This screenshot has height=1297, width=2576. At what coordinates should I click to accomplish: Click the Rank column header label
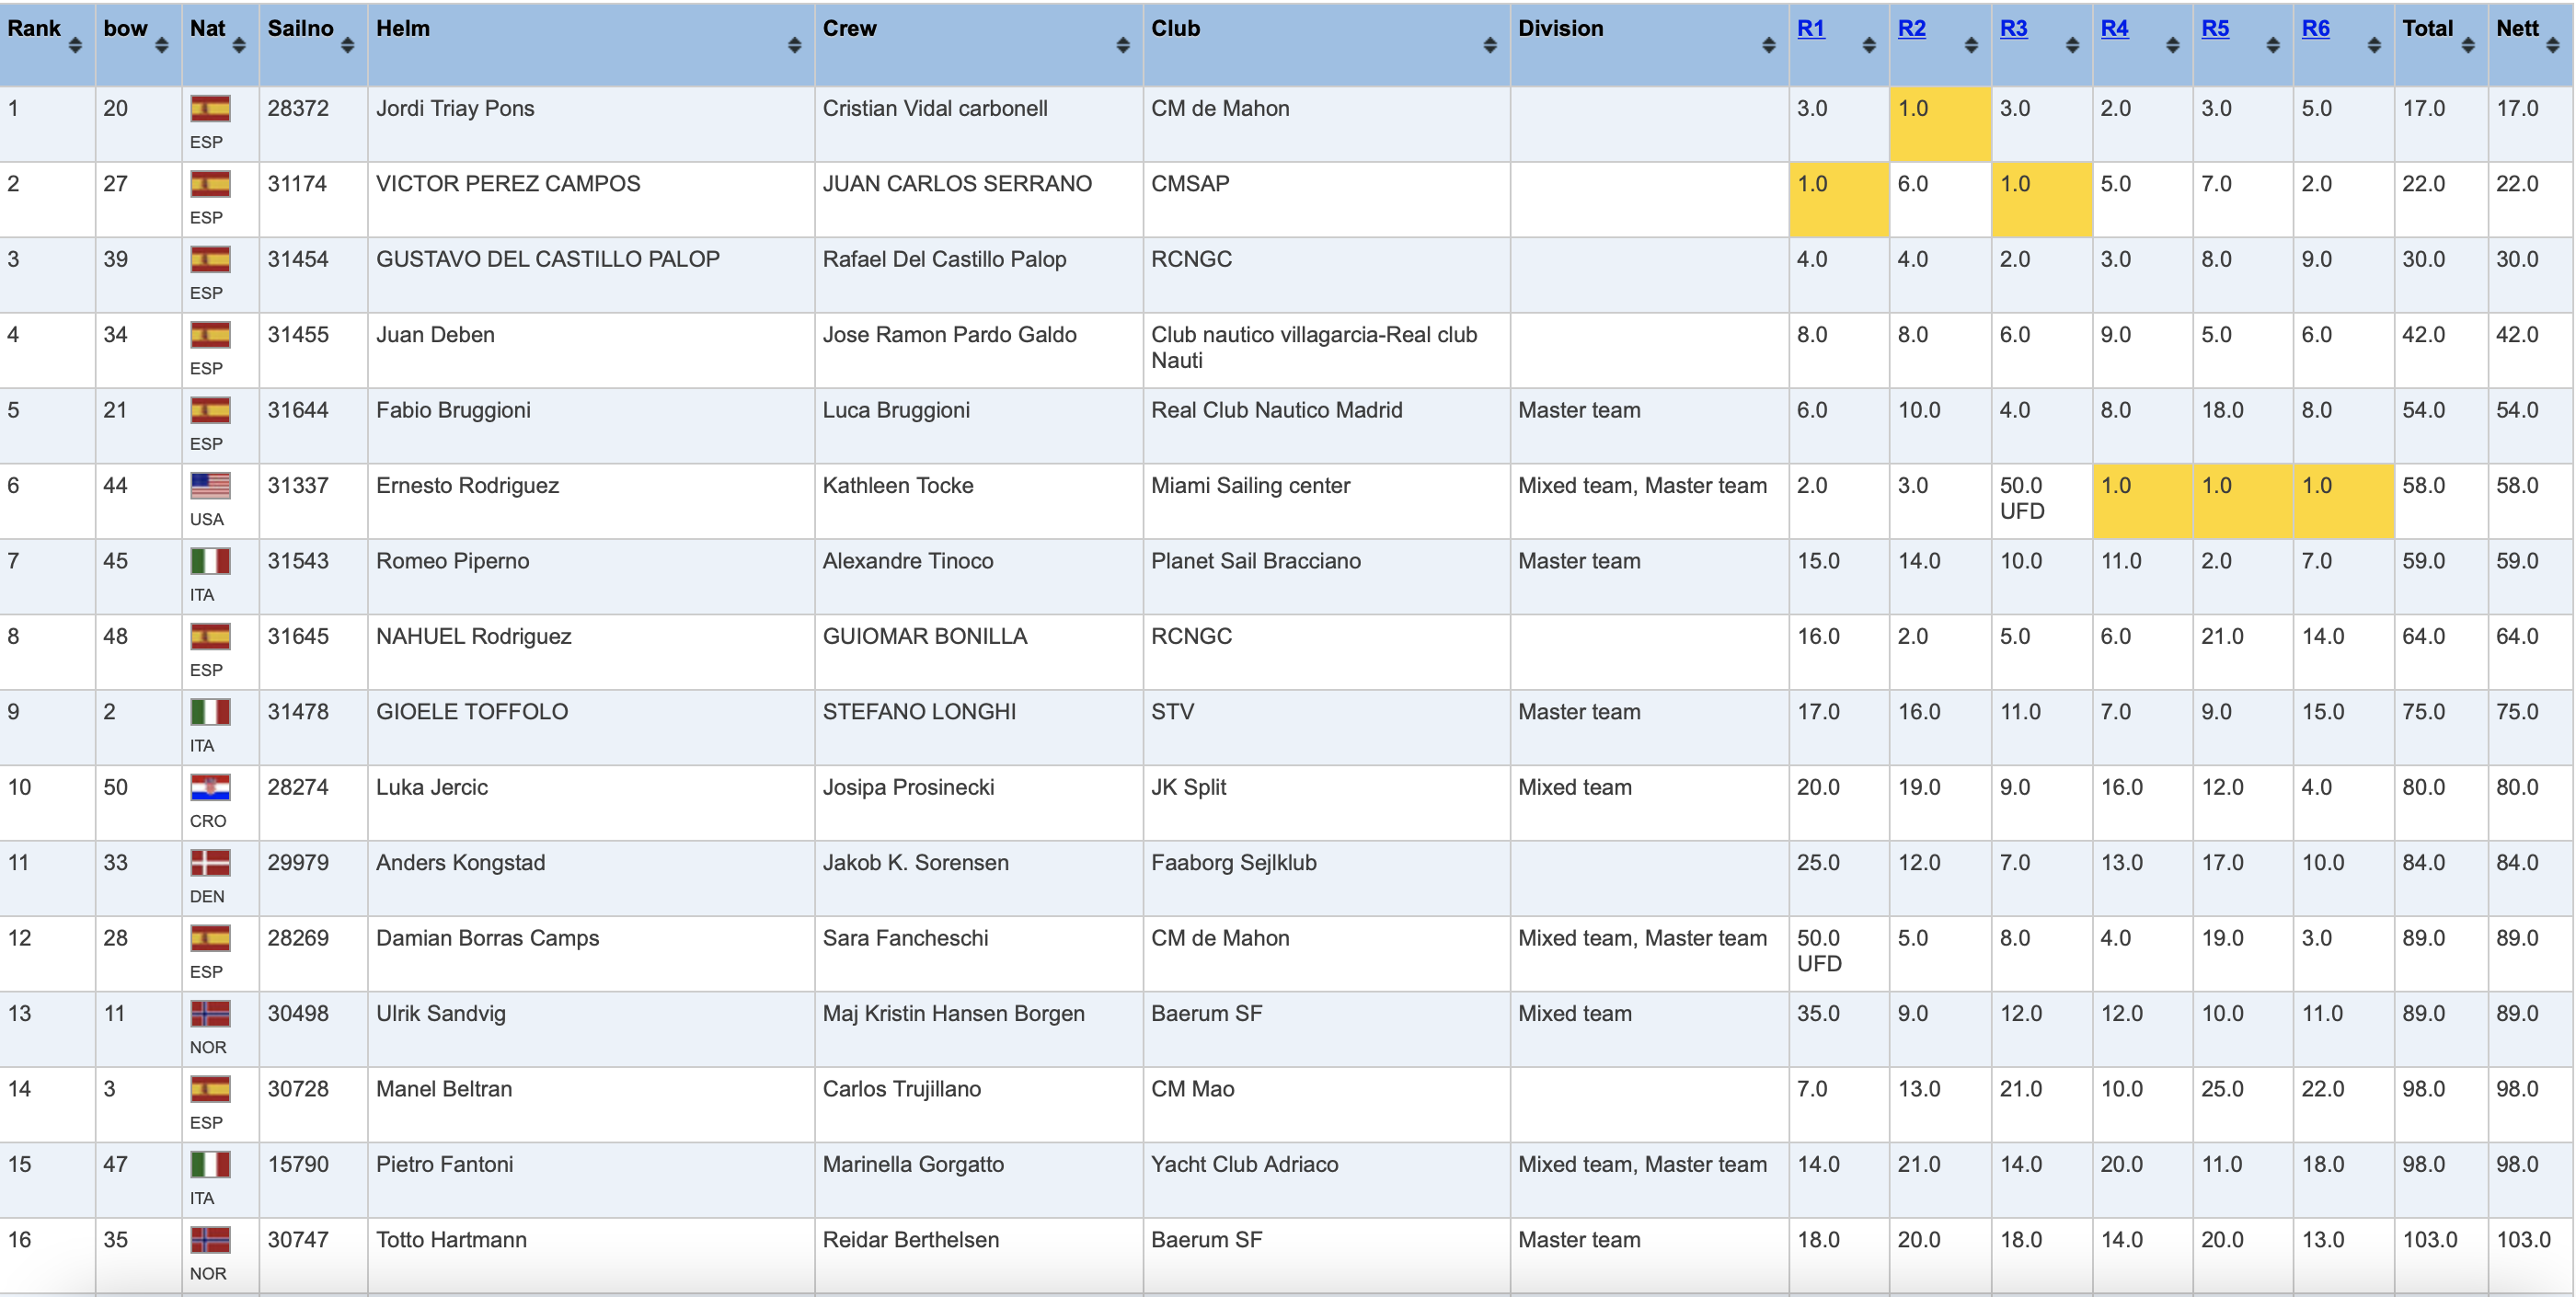(34, 28)
